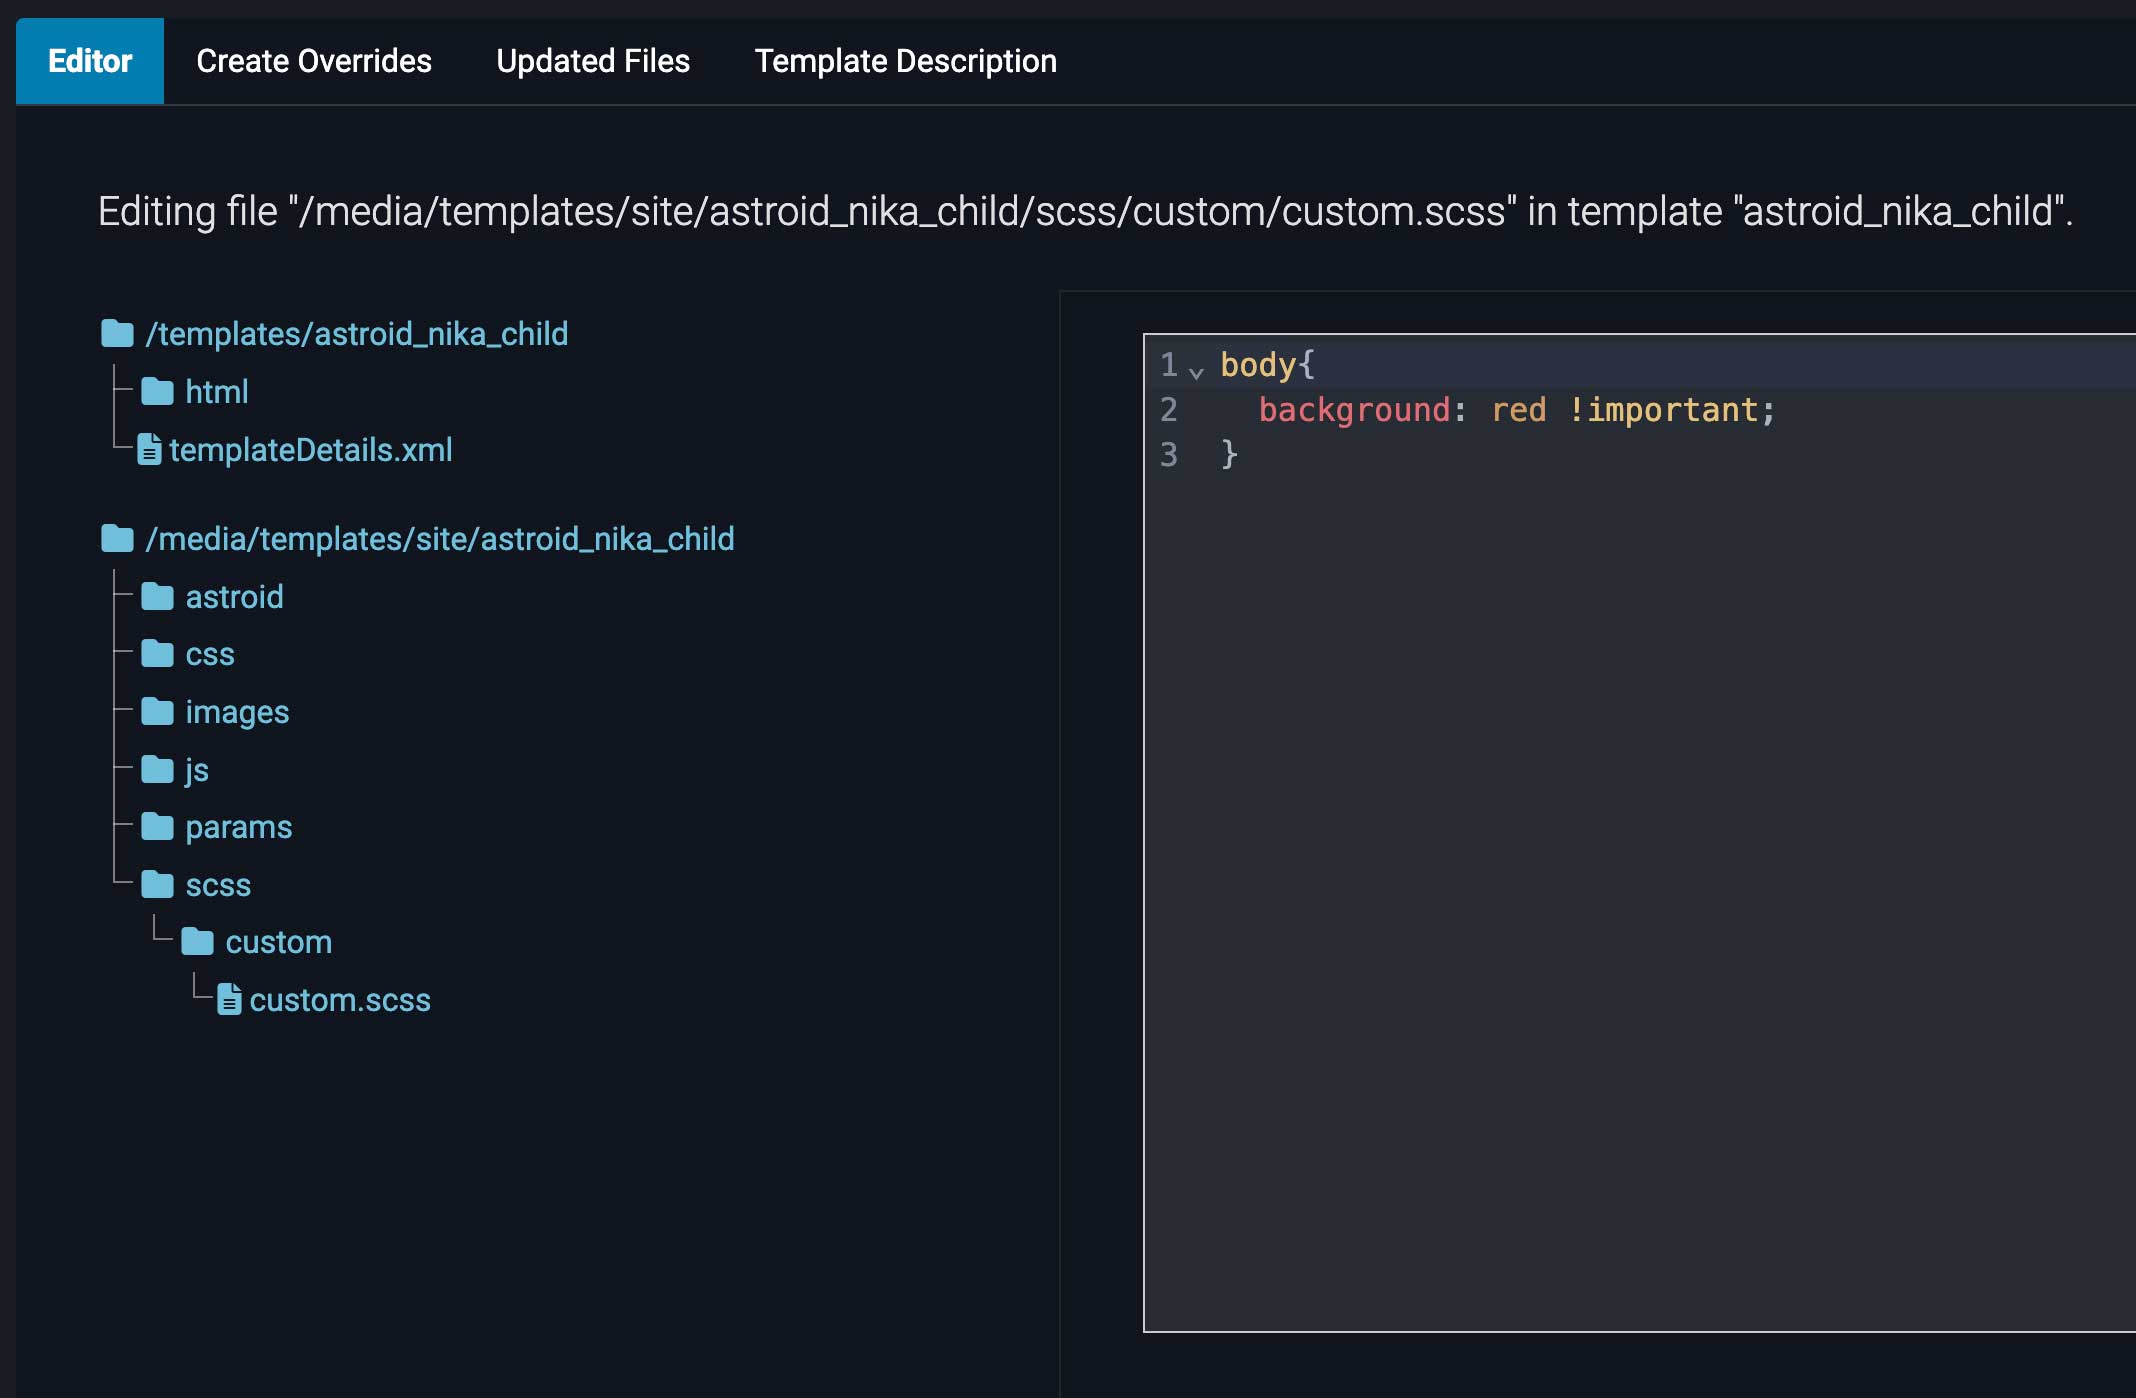Fold the body block at line 1
The height and width of the screenshot is (1398, 2136).
1196,372
